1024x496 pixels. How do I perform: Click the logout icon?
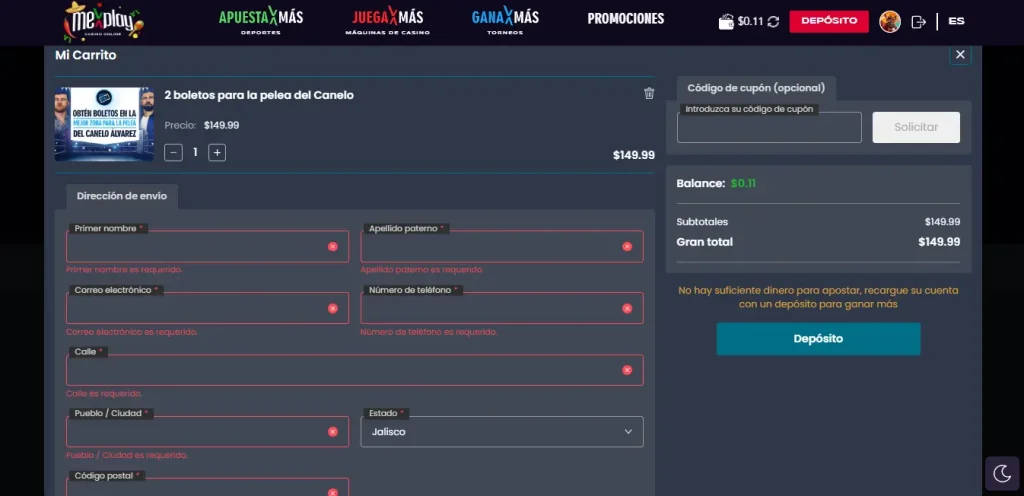918,22
